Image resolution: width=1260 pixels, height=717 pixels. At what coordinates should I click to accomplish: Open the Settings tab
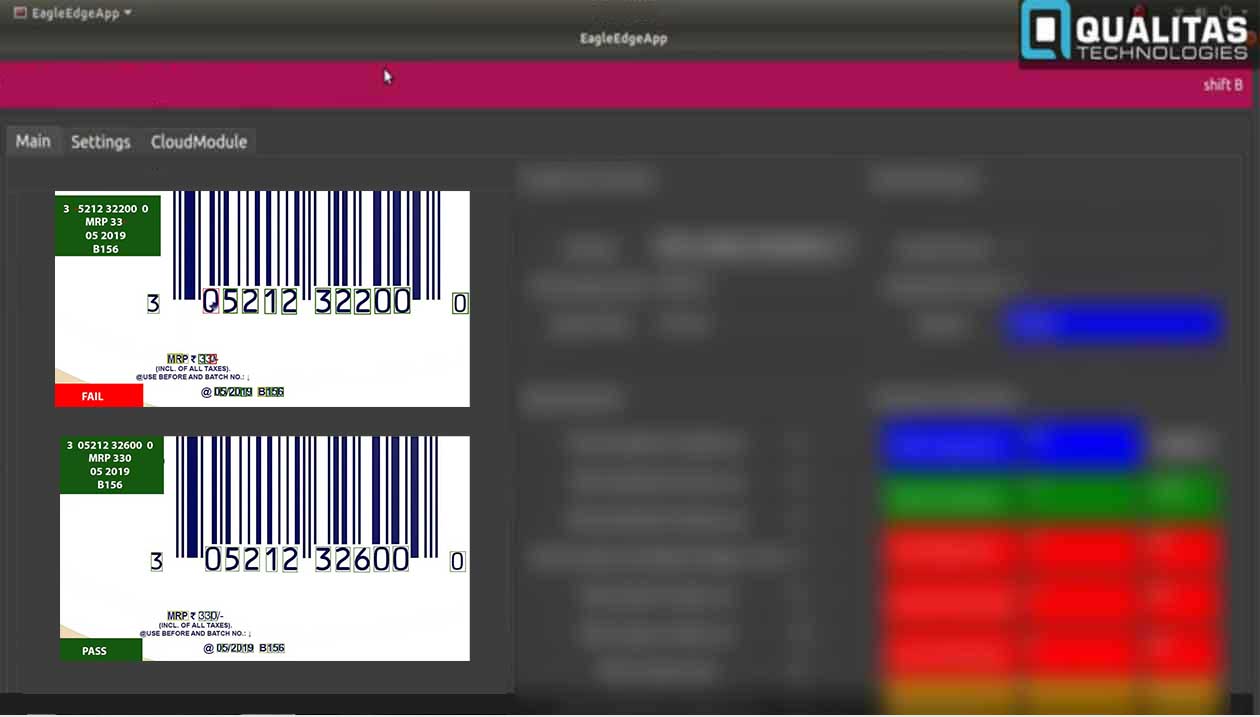point(101,142)
